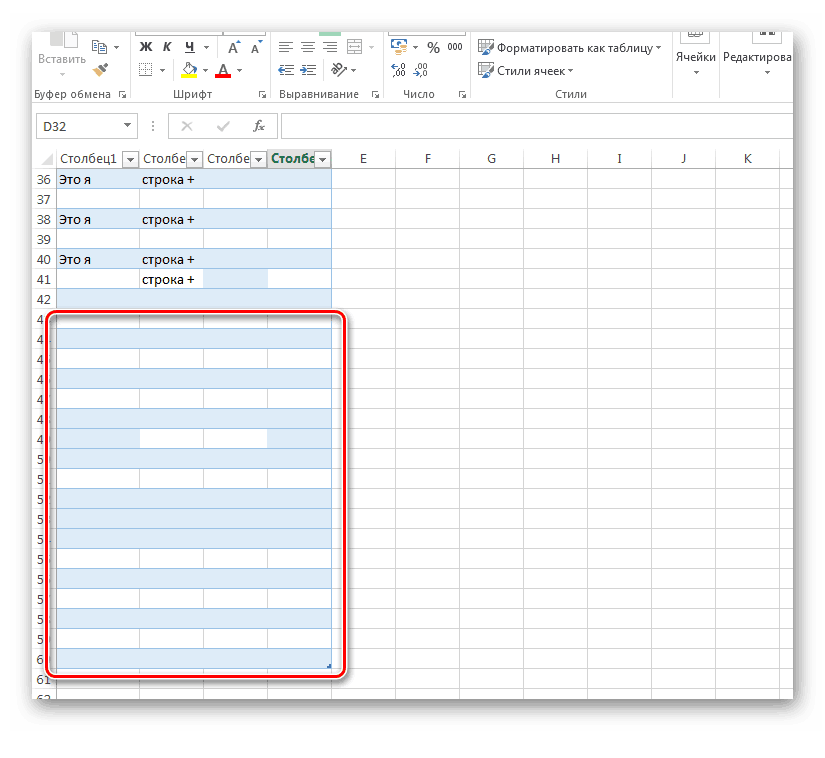Open the Столбец1 filter dropdown
Screen dimensions: 825x758
(x=129, y=159)
